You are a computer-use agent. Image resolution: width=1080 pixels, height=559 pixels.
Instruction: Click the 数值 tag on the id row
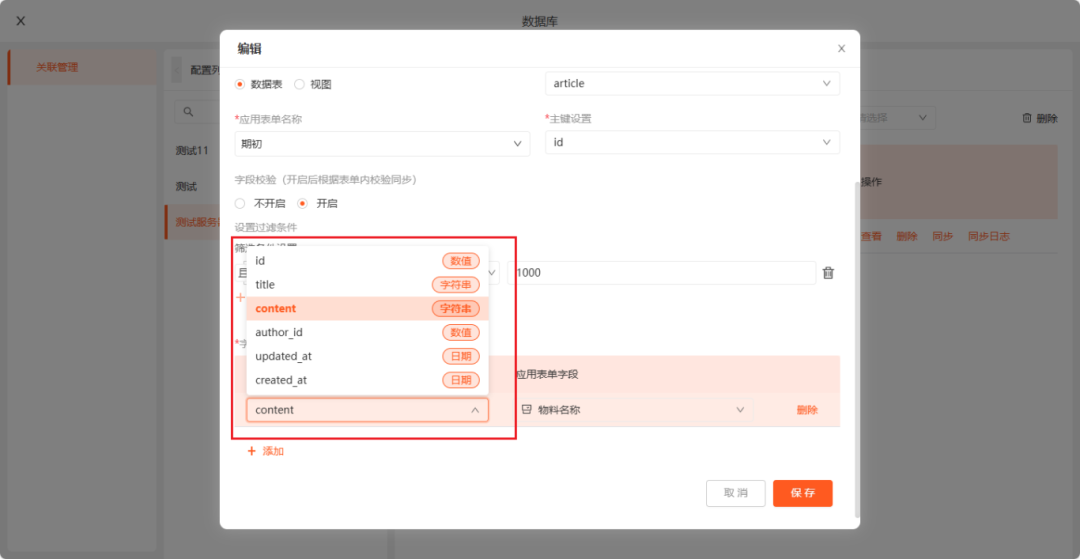pos(461,261)
